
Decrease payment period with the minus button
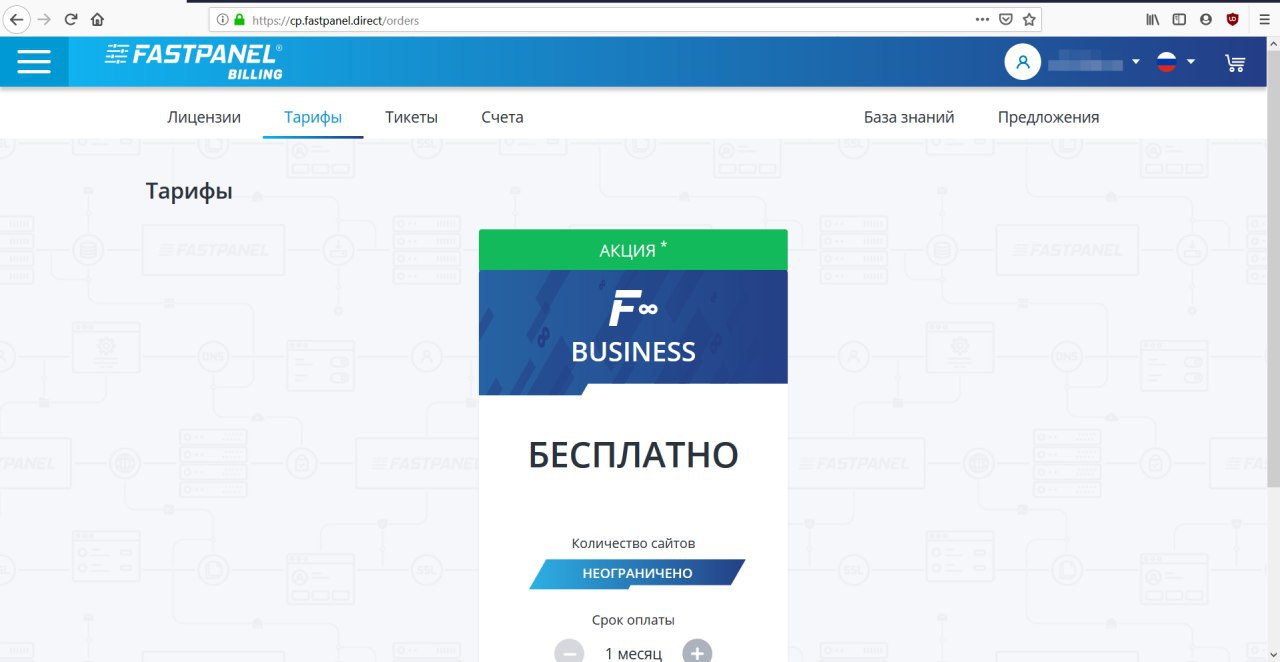570,653
